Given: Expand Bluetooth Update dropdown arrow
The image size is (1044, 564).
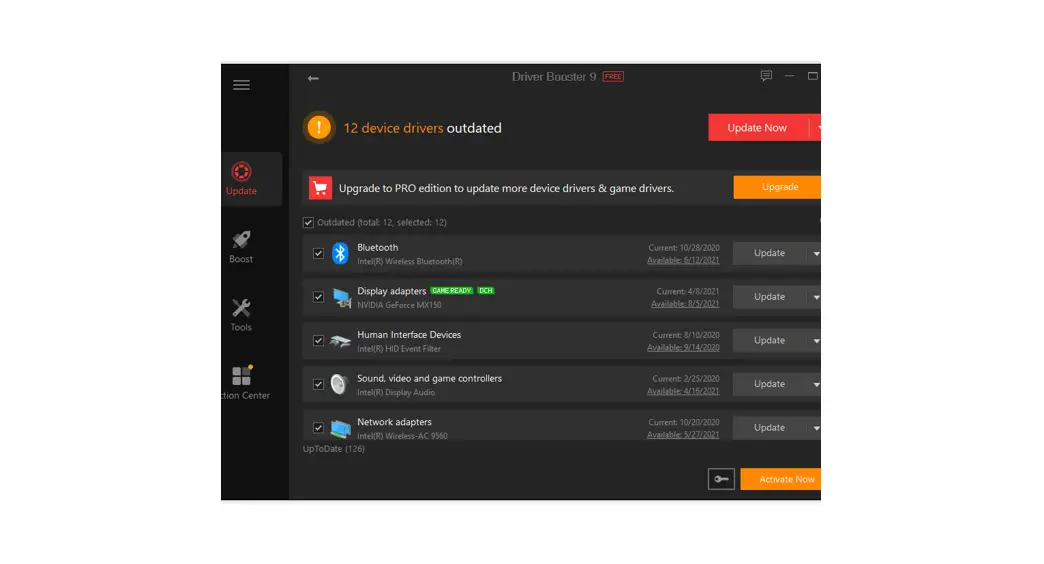Looking at the screenshot, I should (815, 253).
